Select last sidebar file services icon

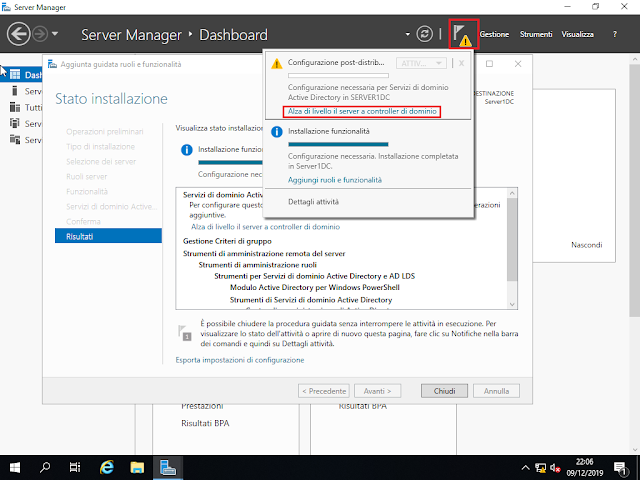click(x=15, y=140)
